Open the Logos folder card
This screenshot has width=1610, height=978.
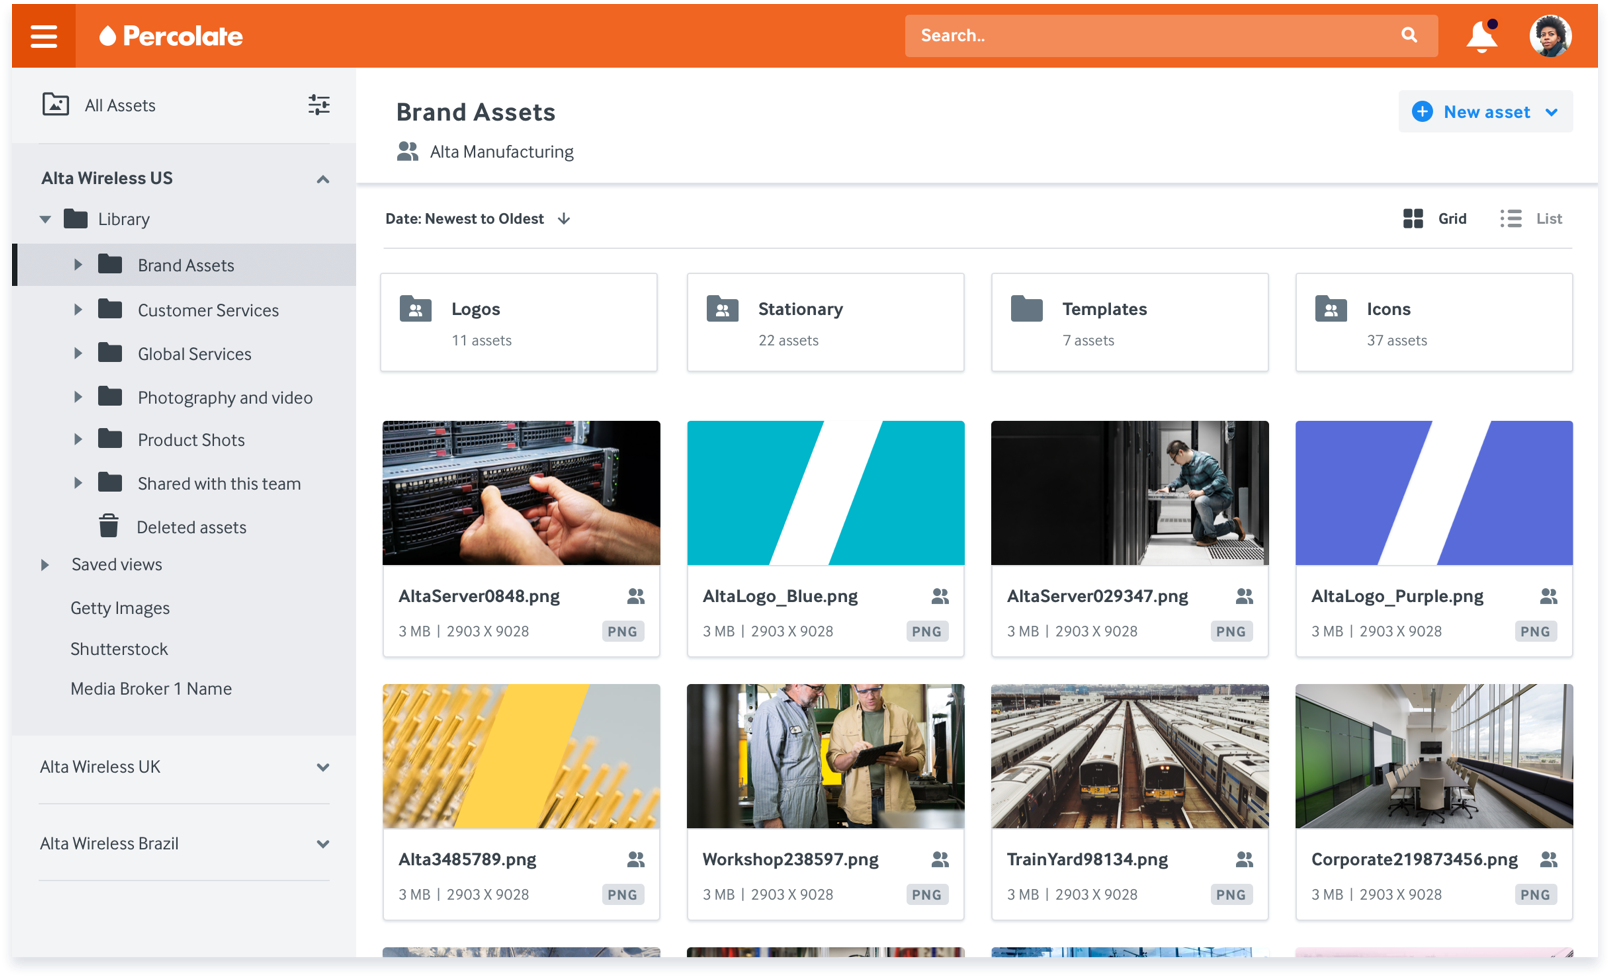pyautogui.click(x=519, y=322)
